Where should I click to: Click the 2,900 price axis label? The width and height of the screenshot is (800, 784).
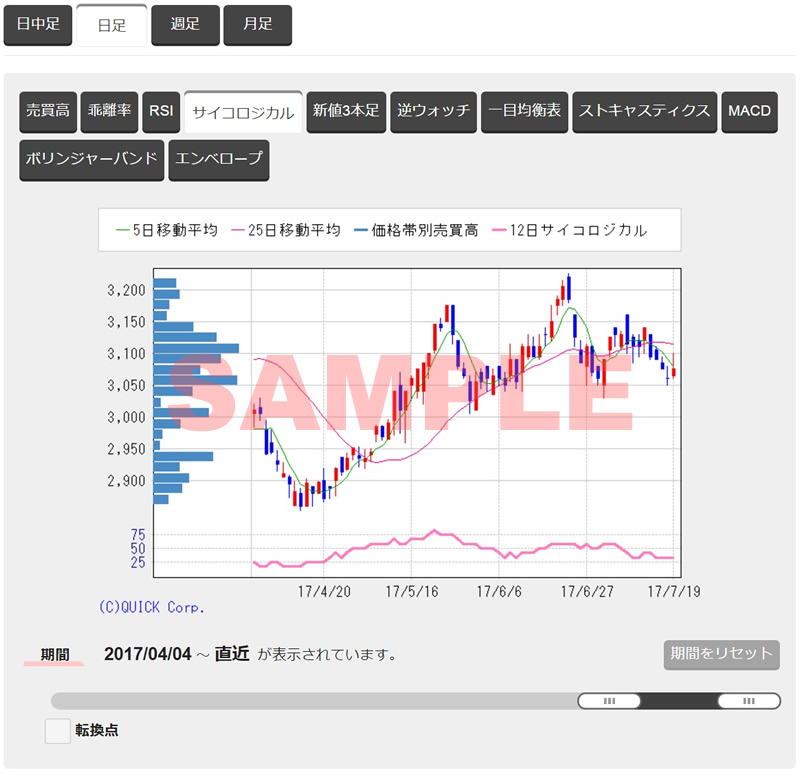coord(127,480)
